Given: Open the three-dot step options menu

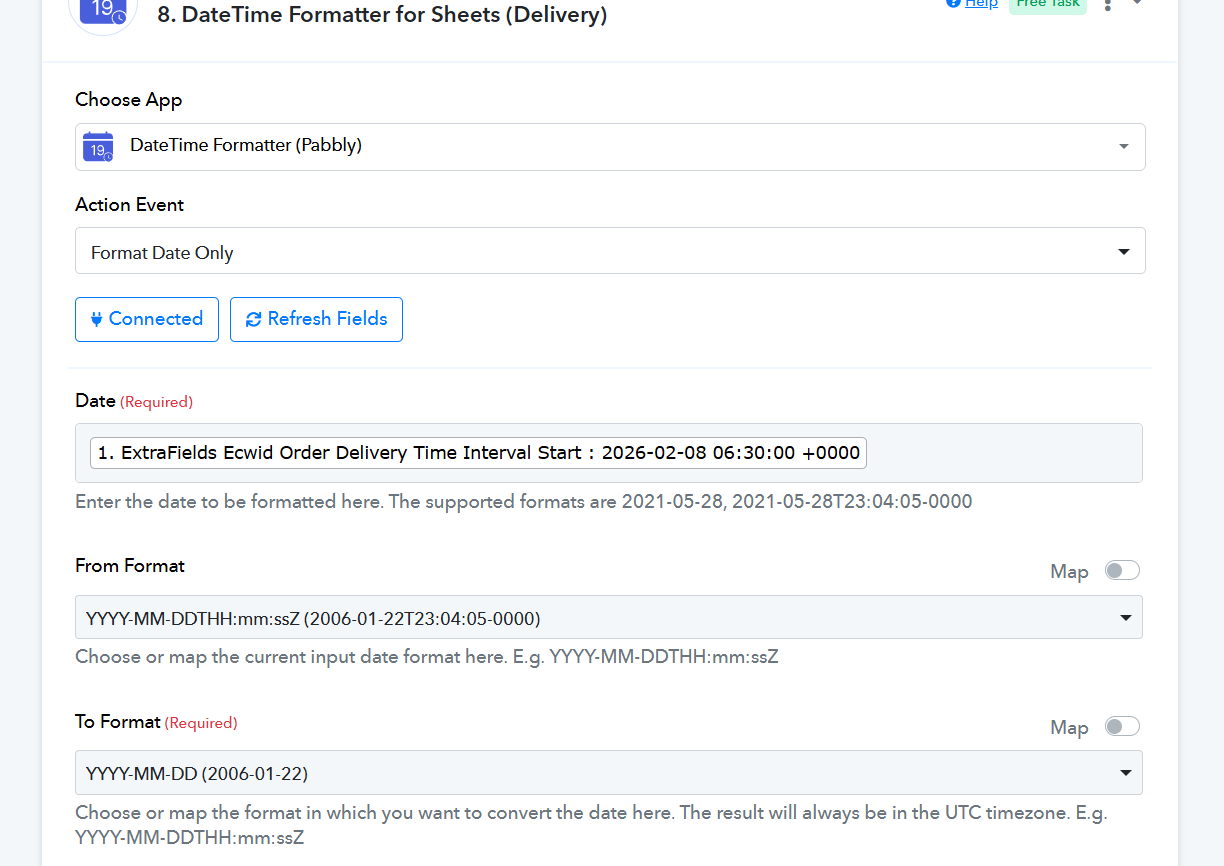Looking at the screenshot, I should click(x=1107, y=5).
